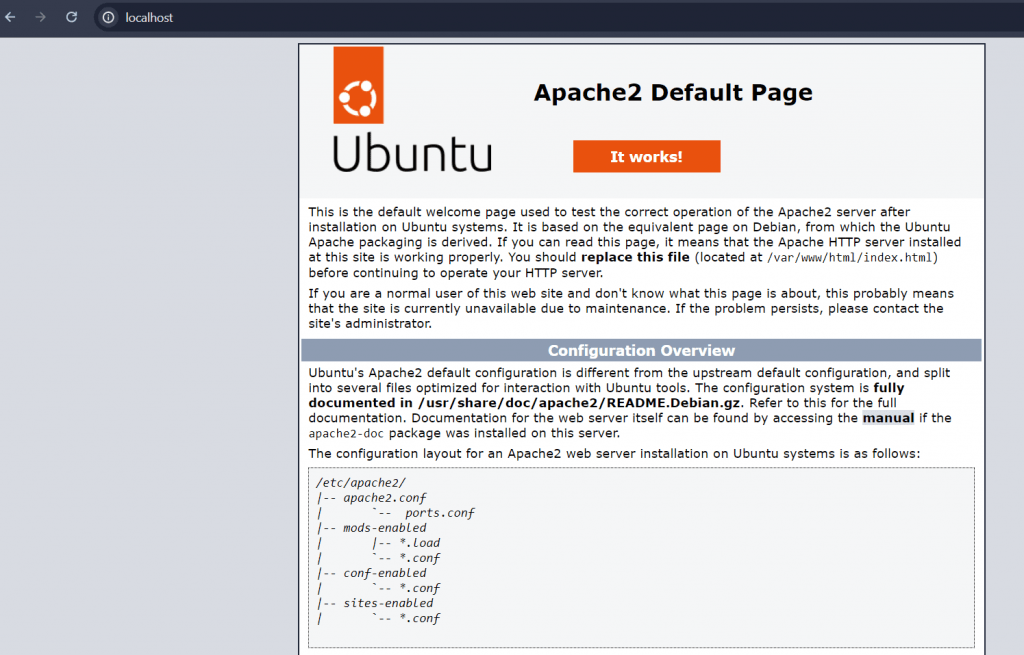Click mods-enabled in the configuration tree

point(384,528)
